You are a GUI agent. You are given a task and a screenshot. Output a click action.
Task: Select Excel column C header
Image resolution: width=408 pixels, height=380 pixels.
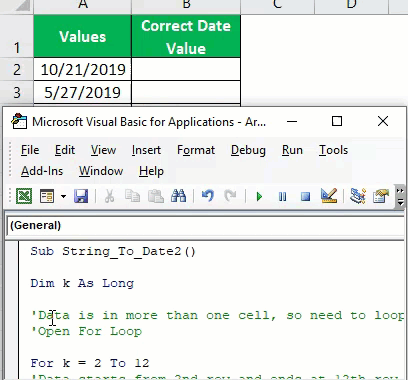[x=277, y=6]
